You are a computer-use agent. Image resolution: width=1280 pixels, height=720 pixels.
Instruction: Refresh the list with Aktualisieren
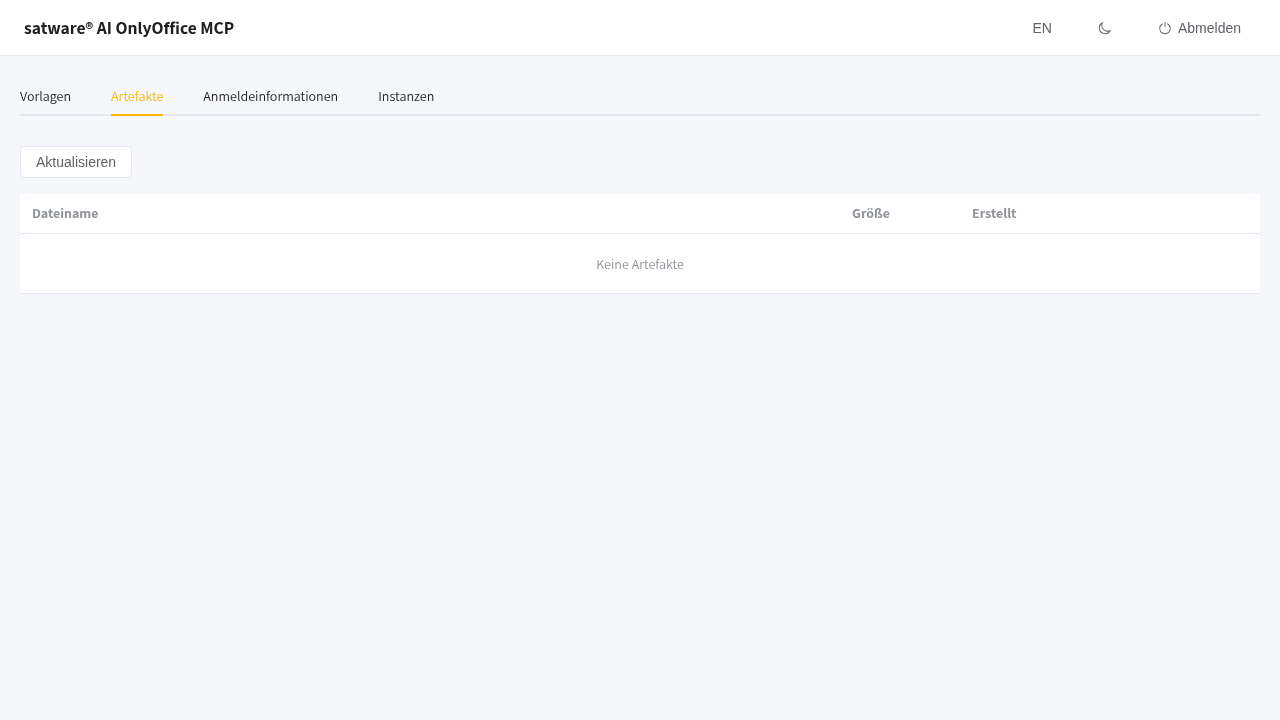[76, 162]
